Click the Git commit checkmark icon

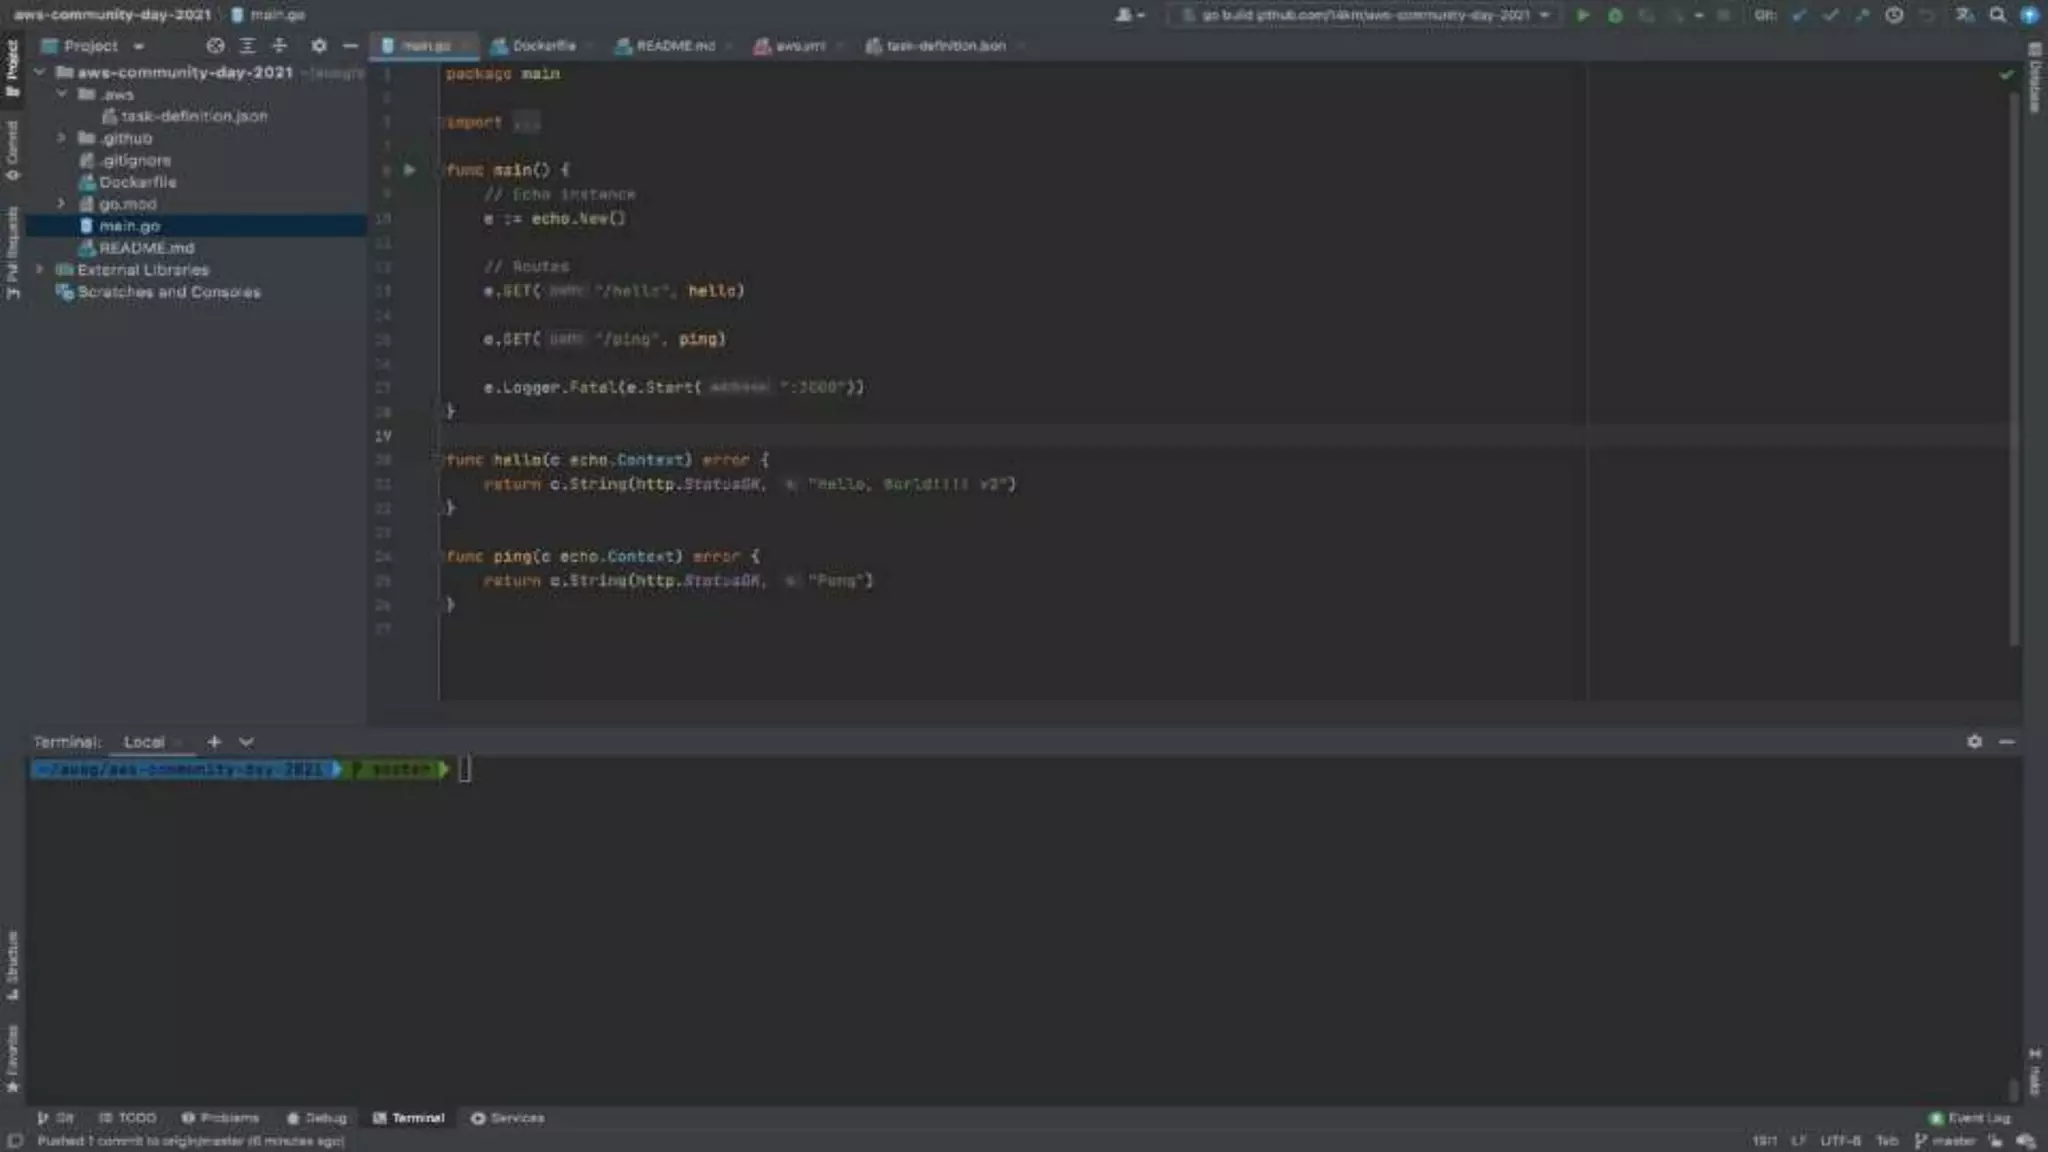(x=1830, y=15)
